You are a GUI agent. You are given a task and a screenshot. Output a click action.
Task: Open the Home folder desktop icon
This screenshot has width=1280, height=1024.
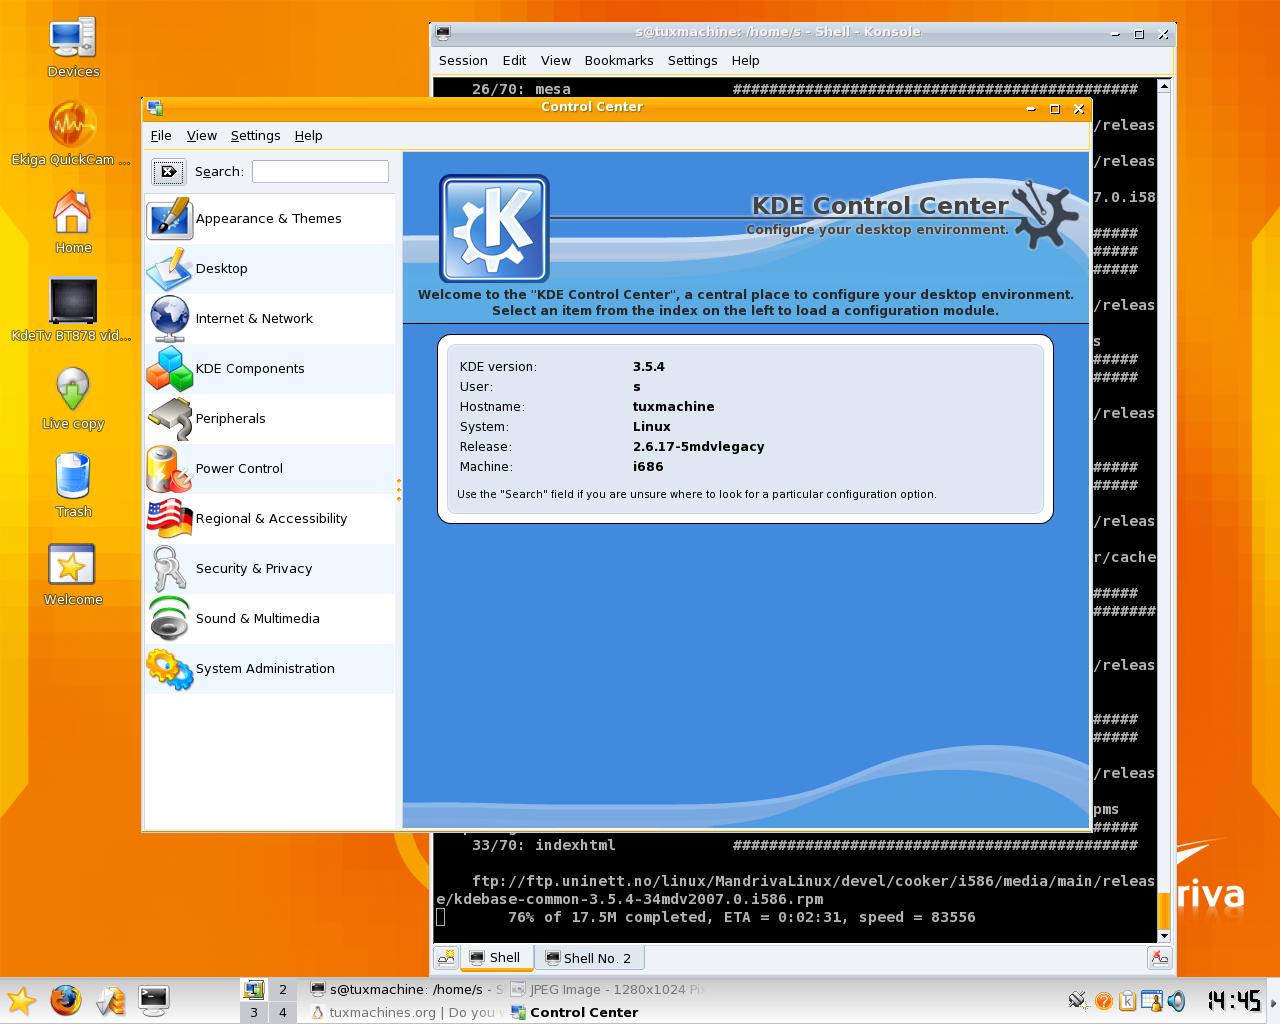point(73,222)
